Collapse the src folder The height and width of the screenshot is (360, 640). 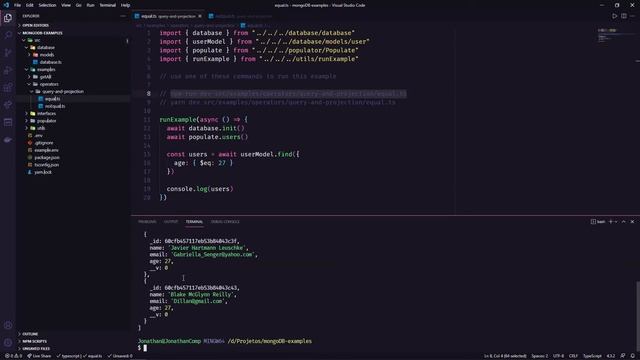tap(37, 40)
